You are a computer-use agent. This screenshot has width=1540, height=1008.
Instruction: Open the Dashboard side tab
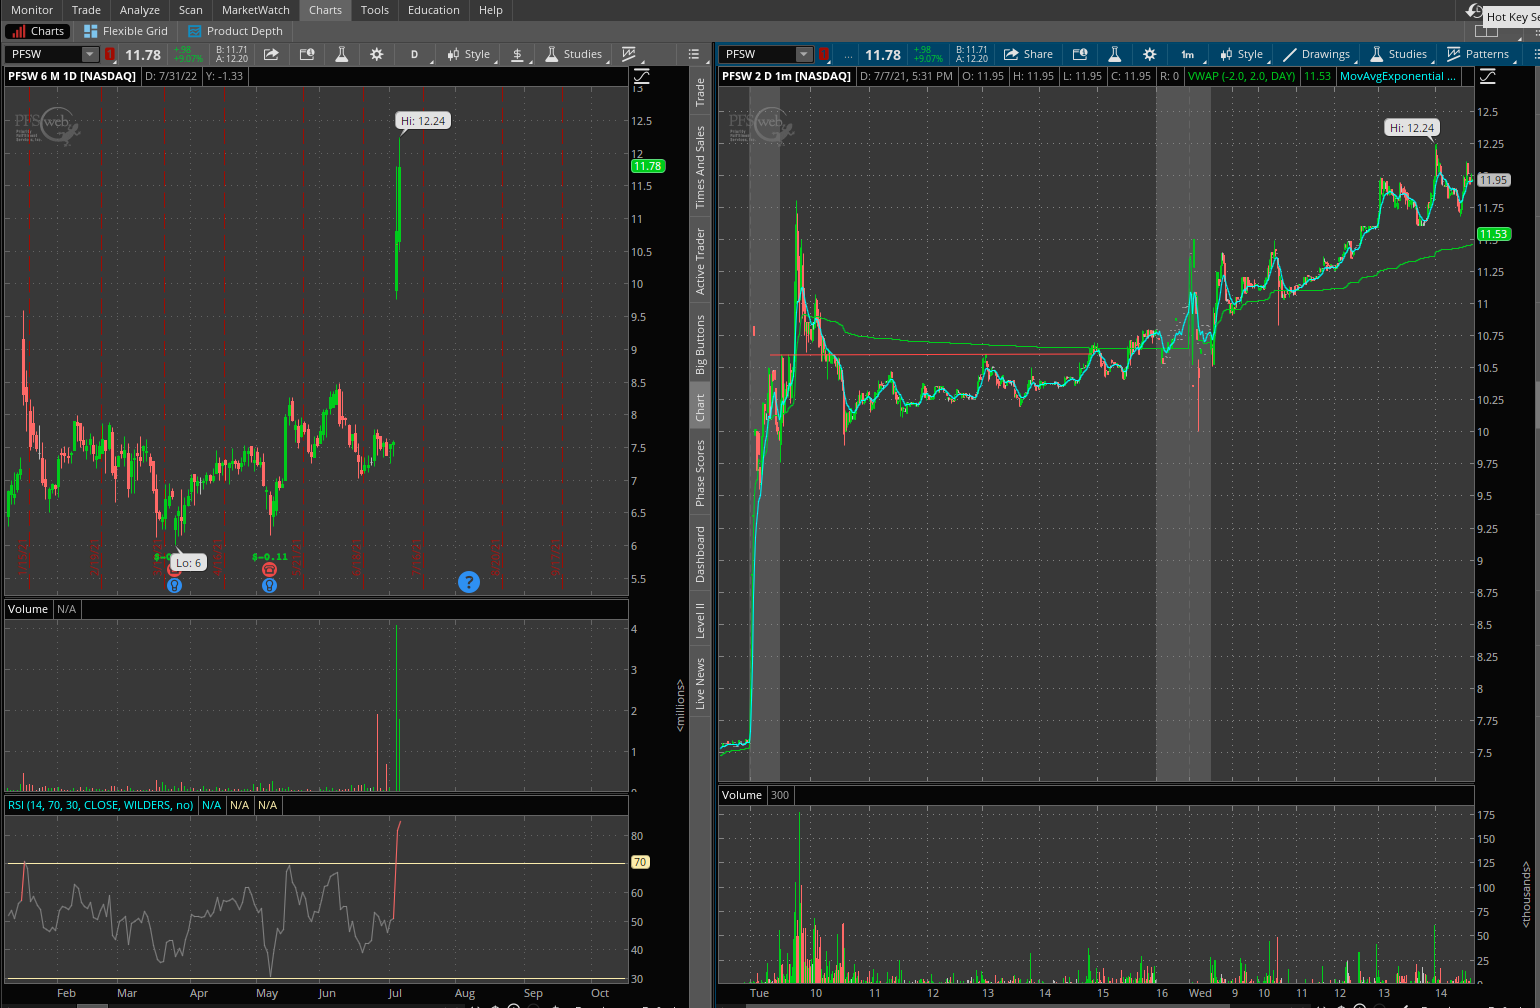tap(700, 554)
